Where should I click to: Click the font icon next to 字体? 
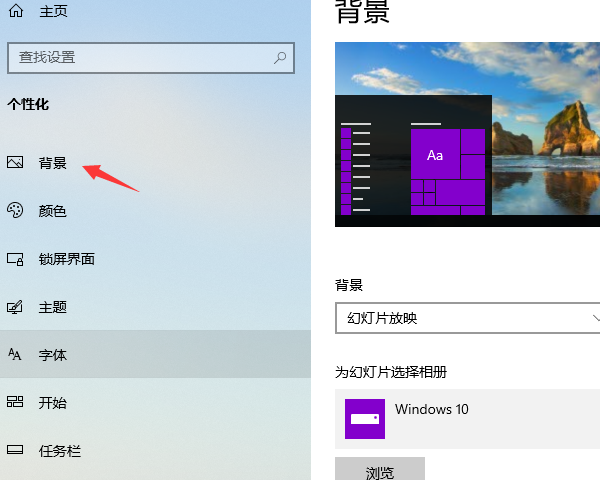[15, 355]
